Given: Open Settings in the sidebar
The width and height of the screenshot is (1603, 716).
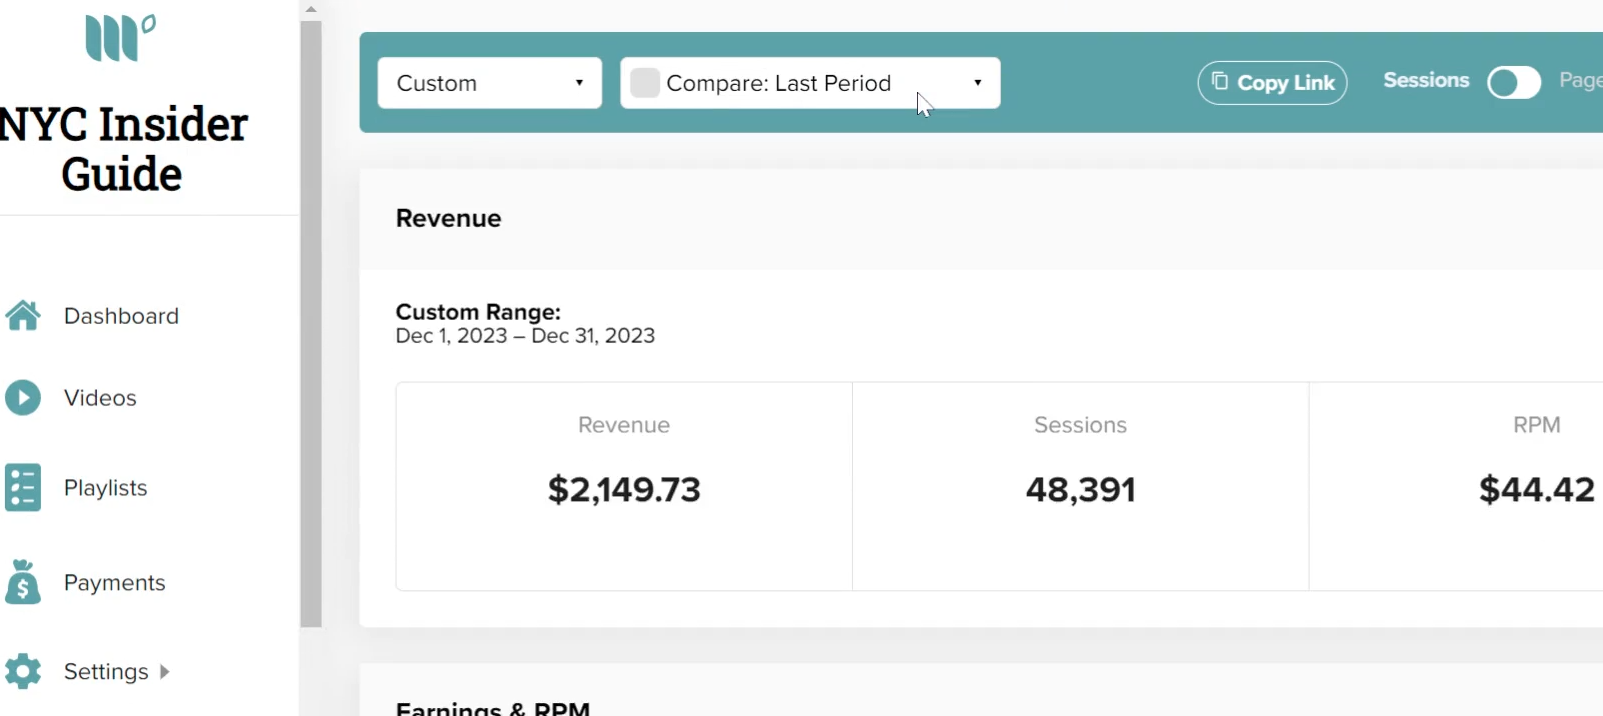Looking at the screenshot, I should [x=106, y=672].
